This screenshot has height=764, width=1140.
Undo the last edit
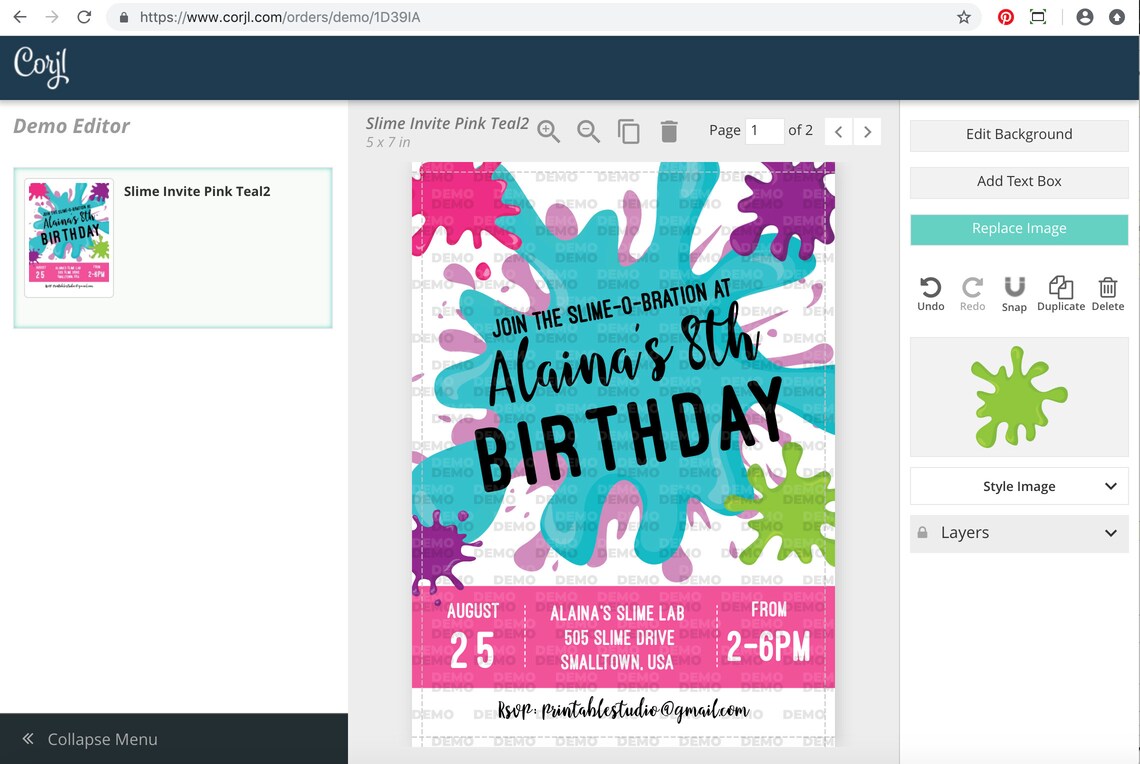point(930,291)
